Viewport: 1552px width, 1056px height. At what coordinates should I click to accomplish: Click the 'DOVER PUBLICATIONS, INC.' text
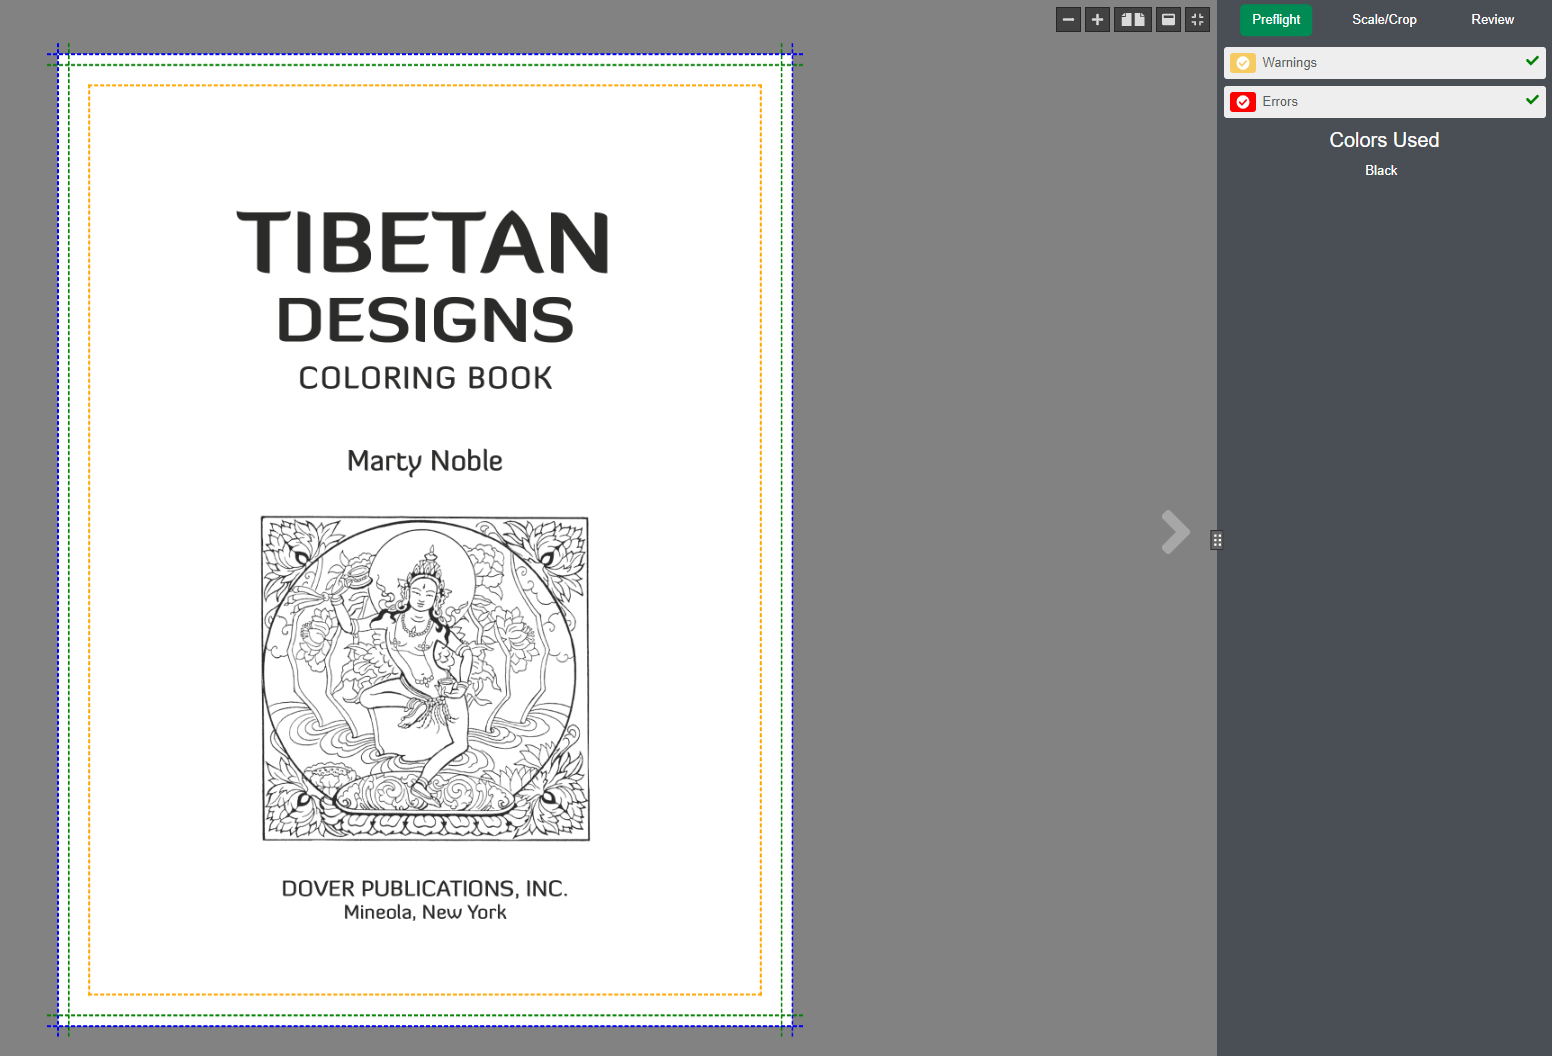tap(425, 888)
